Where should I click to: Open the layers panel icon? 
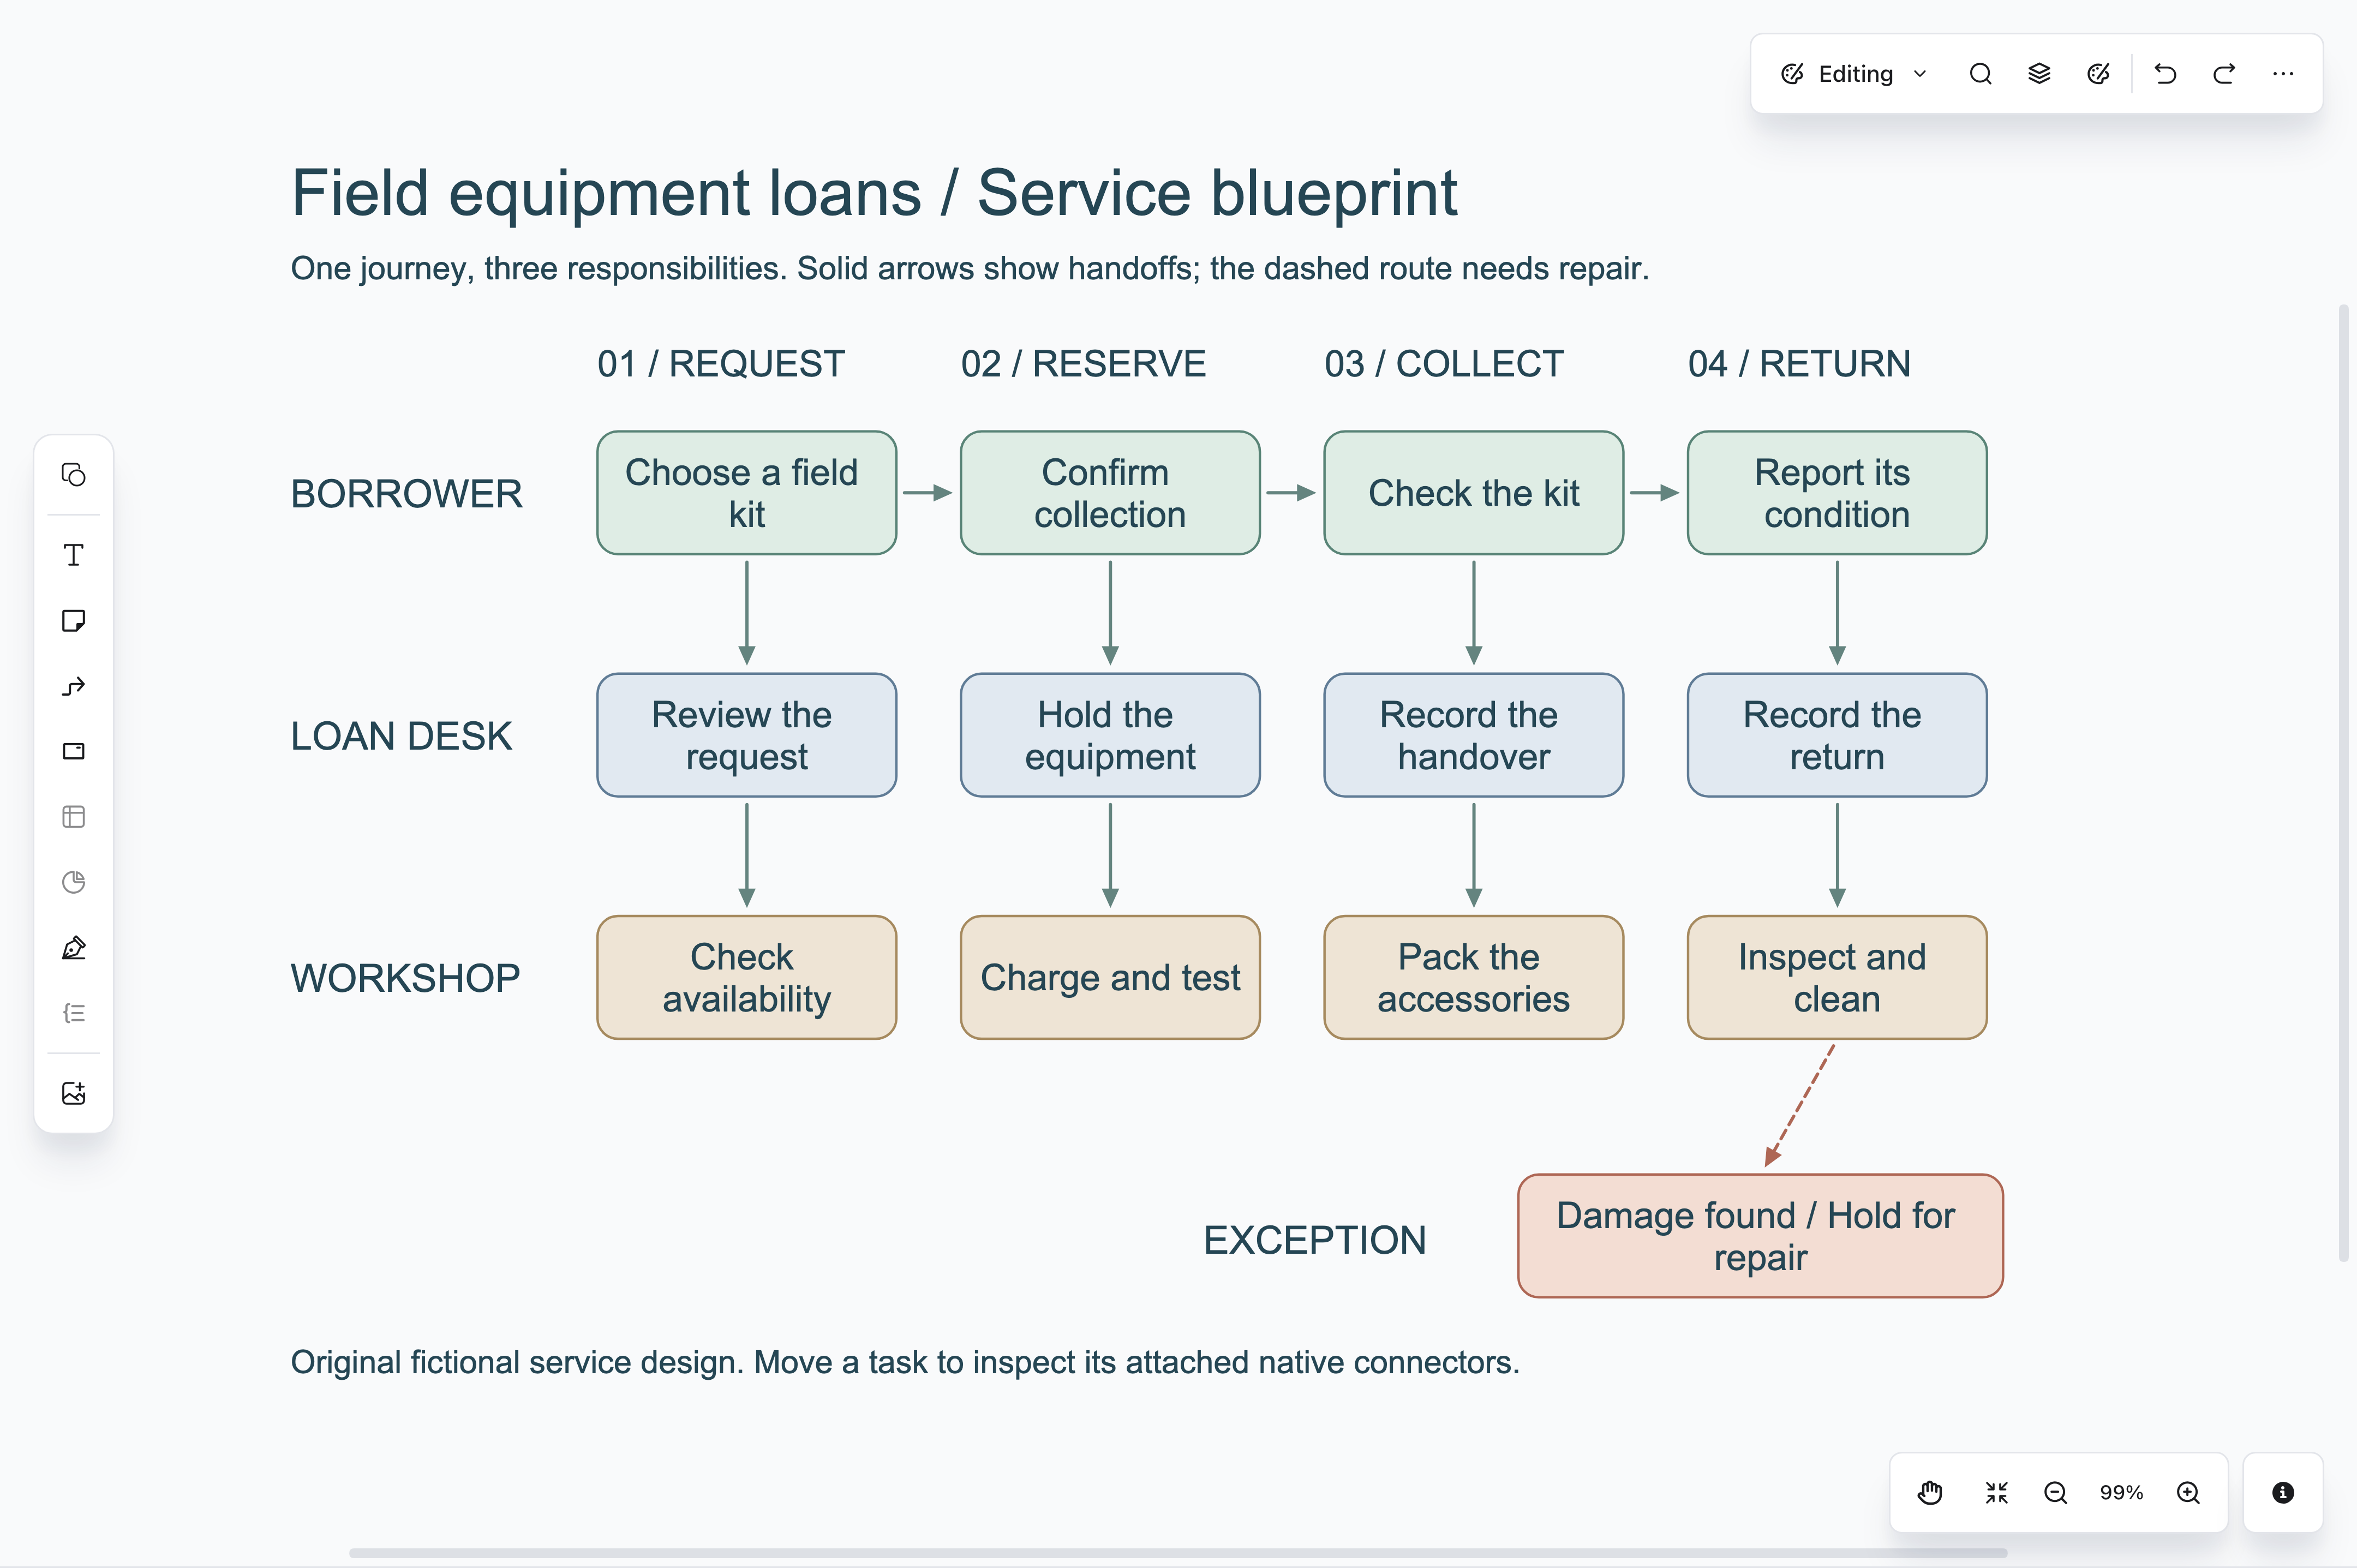click(2039, 74)
